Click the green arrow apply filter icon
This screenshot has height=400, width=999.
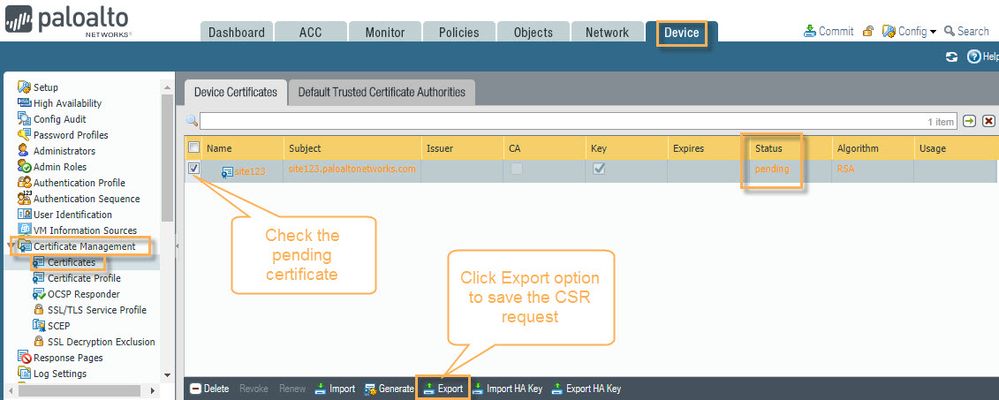click(969, 121)
